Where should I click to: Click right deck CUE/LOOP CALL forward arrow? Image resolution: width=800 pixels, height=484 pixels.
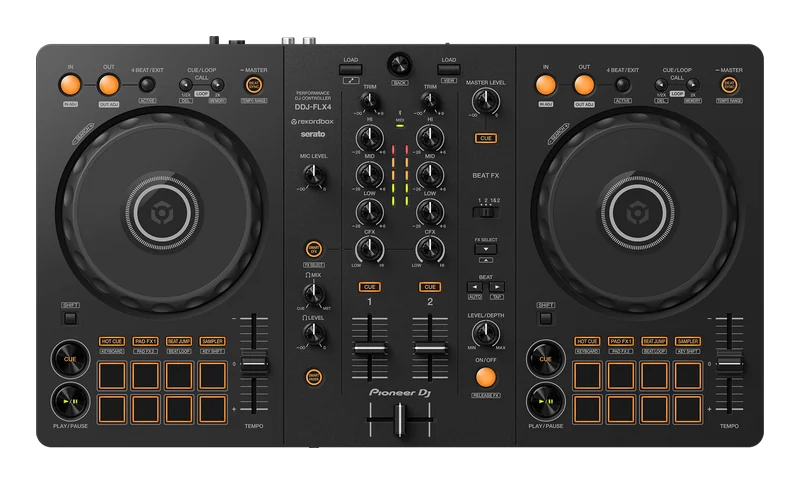click(x=693, y=85)
